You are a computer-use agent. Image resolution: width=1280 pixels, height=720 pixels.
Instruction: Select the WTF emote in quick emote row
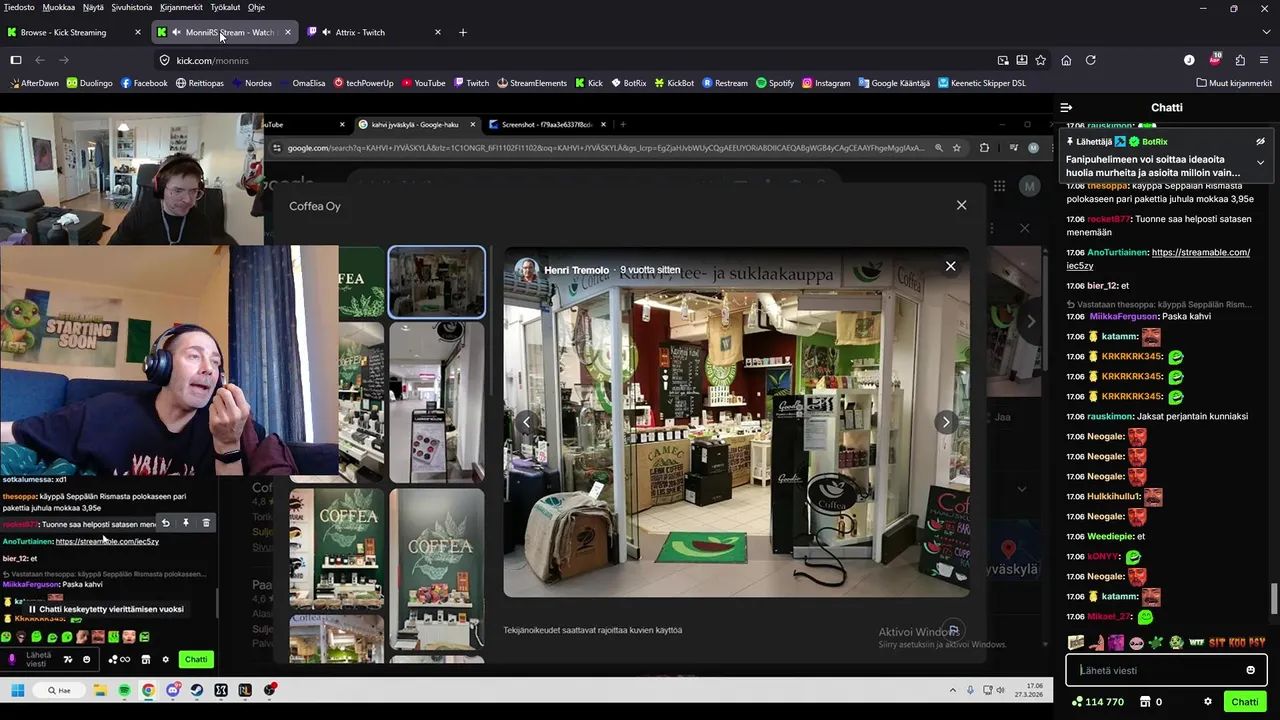(x=1197, y=642)
